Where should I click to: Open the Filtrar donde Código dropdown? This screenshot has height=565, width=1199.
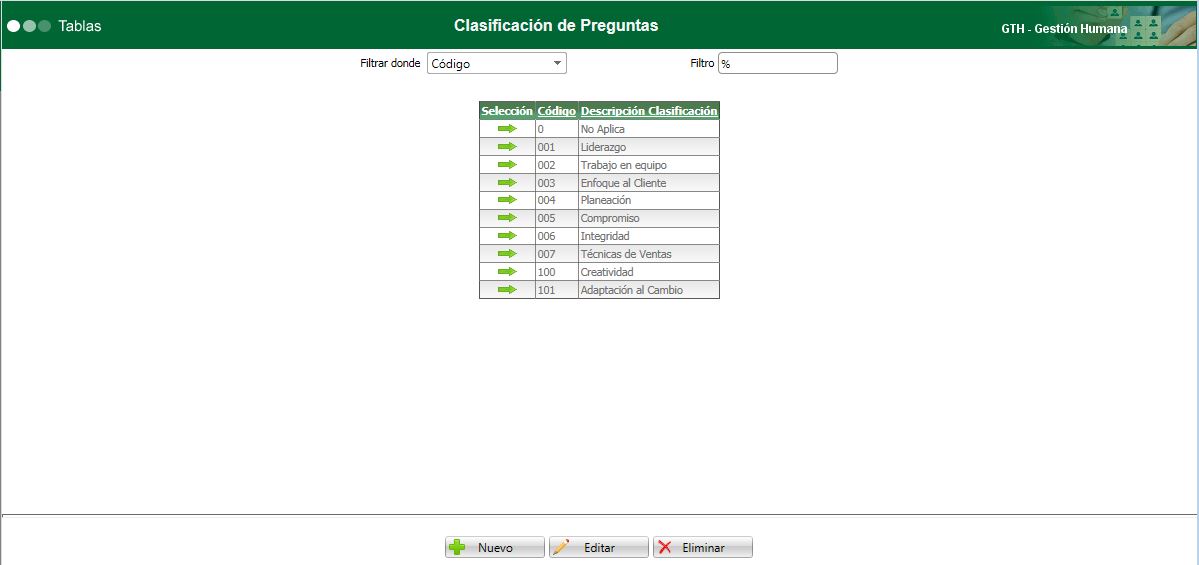pyautogui.click(x=496, y=63)
